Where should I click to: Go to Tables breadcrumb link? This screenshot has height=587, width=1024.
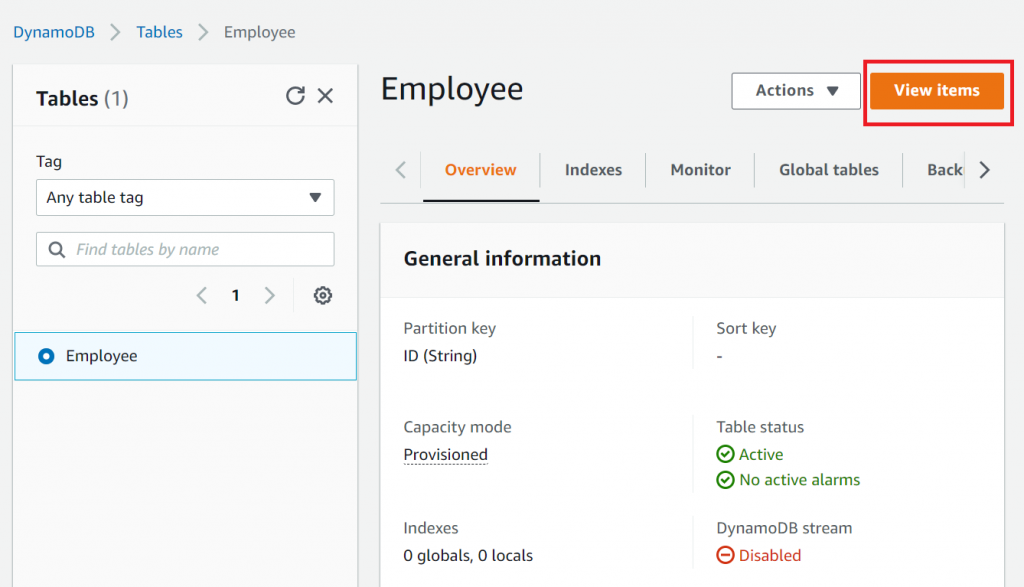coord(160,32)
